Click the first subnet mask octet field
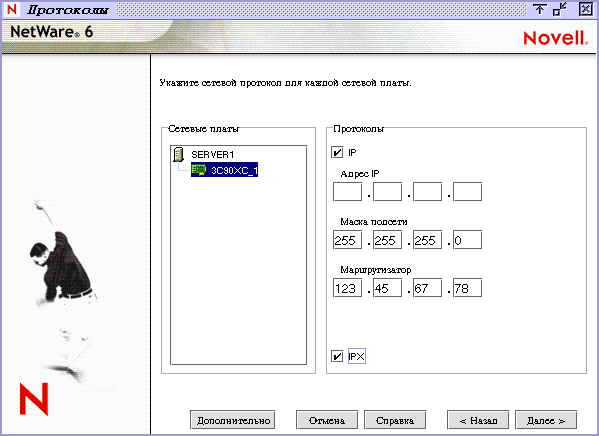Viewport: 599px width, 436px height. [348, 240]
